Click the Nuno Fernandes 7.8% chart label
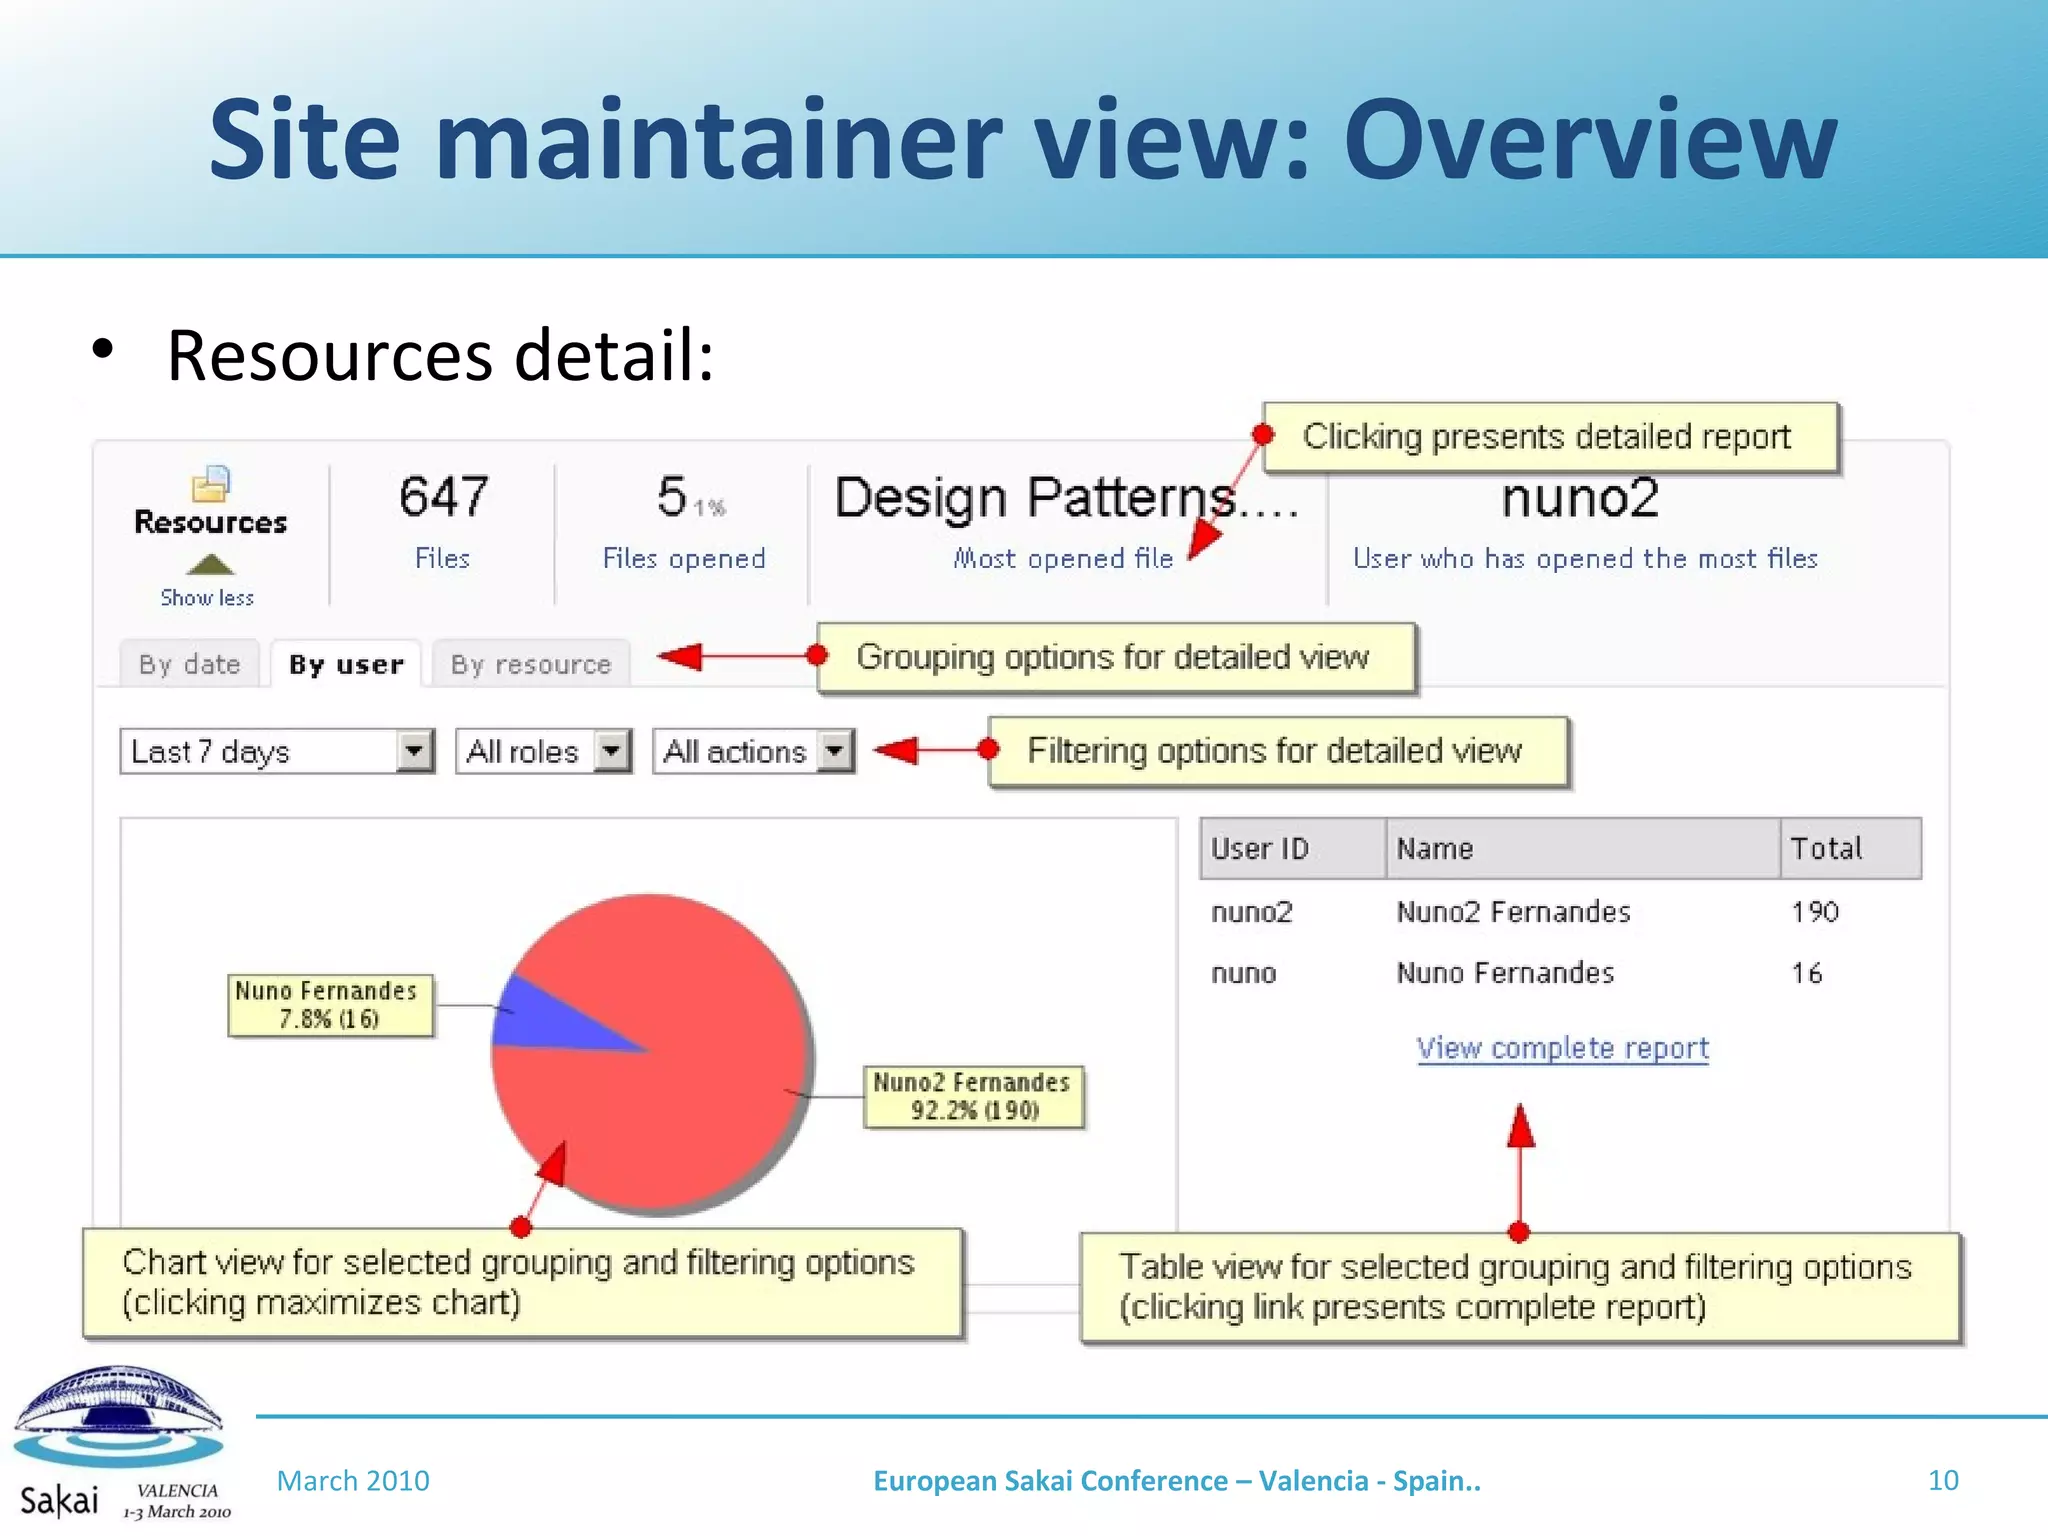The width and height of the screenshot is (2048, 1536). (x=330, y=1005)
